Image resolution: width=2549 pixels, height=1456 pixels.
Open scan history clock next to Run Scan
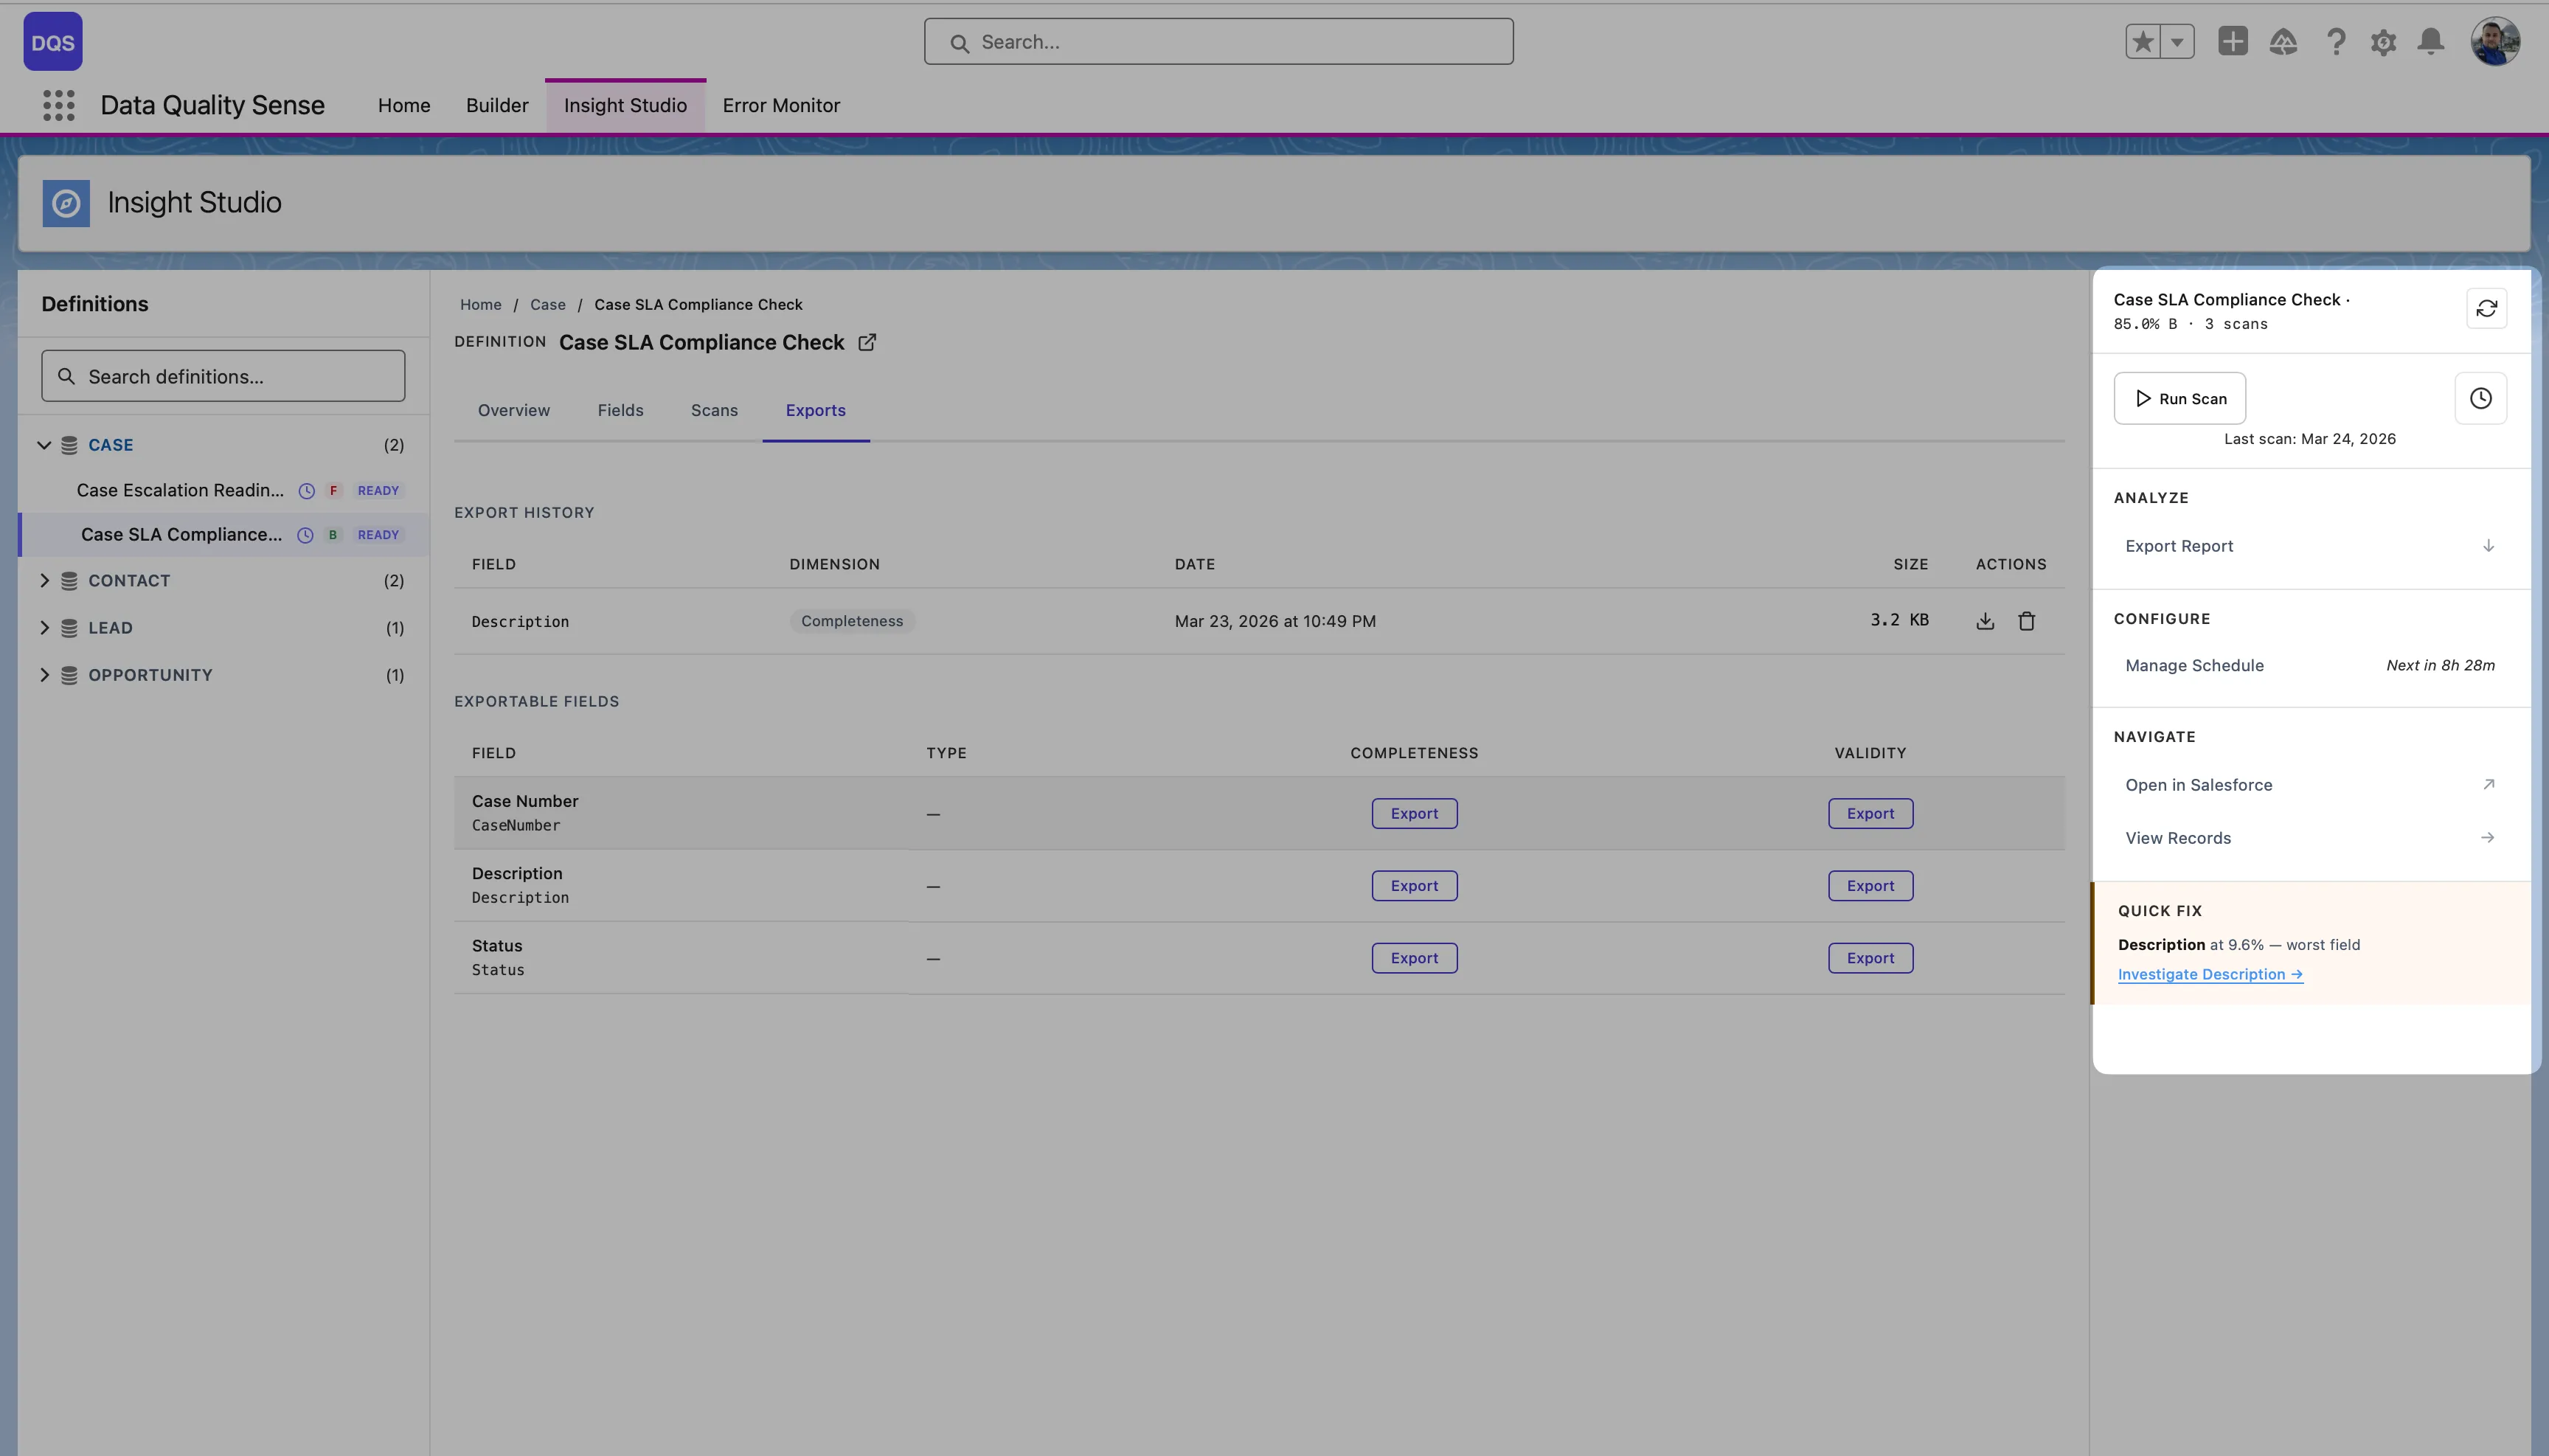(x=2480, y=397)
